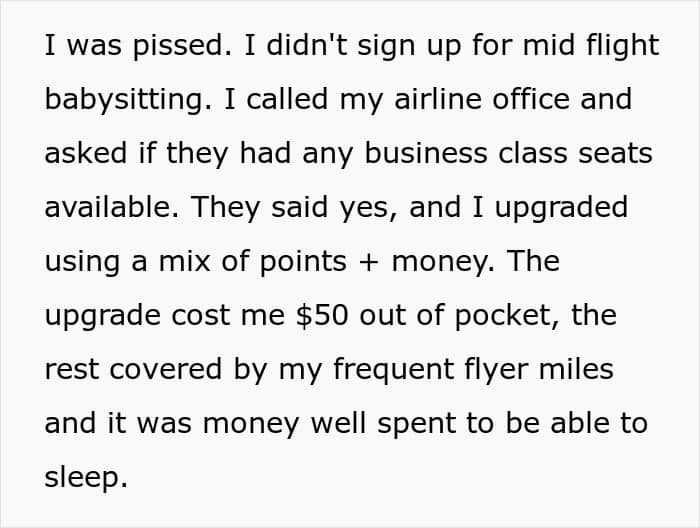Click the word "covered" in seventh line
The width and height of the screenshot is (700, 528).
click(x=166, y=370)
